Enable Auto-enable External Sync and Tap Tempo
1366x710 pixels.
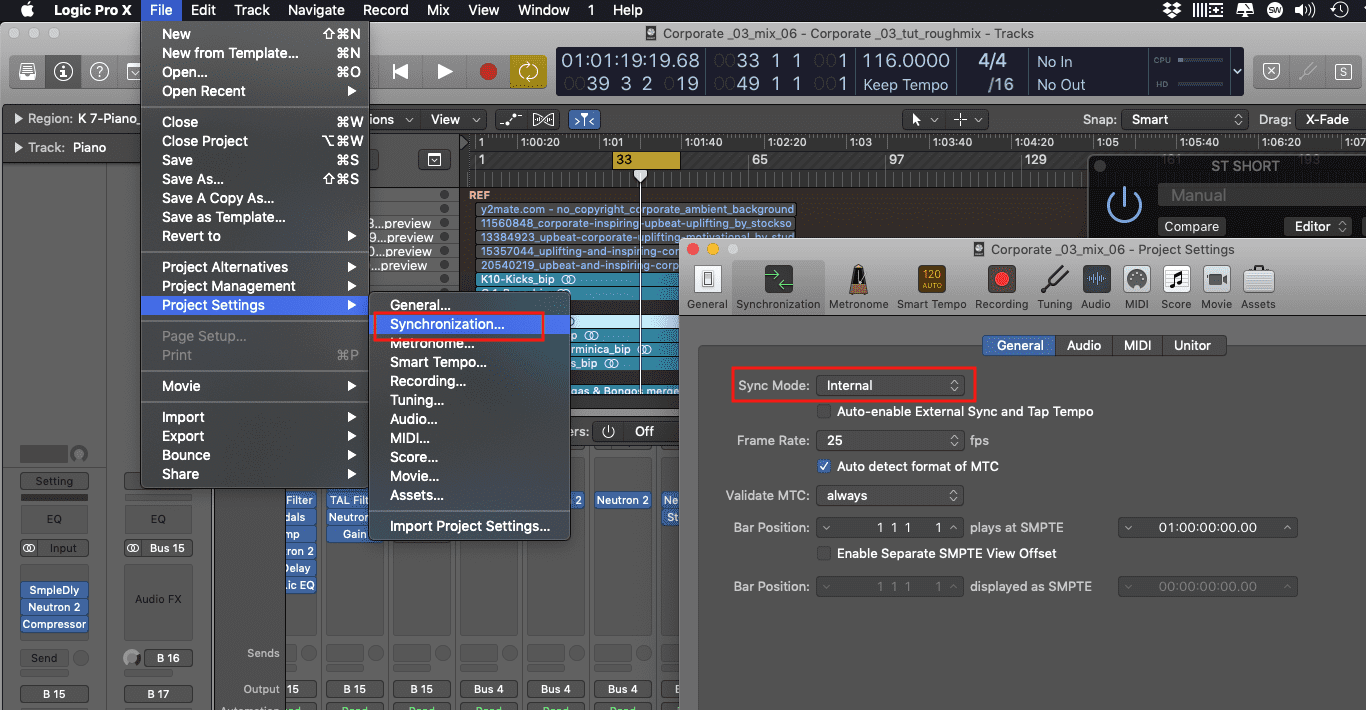tap(824, 411)
